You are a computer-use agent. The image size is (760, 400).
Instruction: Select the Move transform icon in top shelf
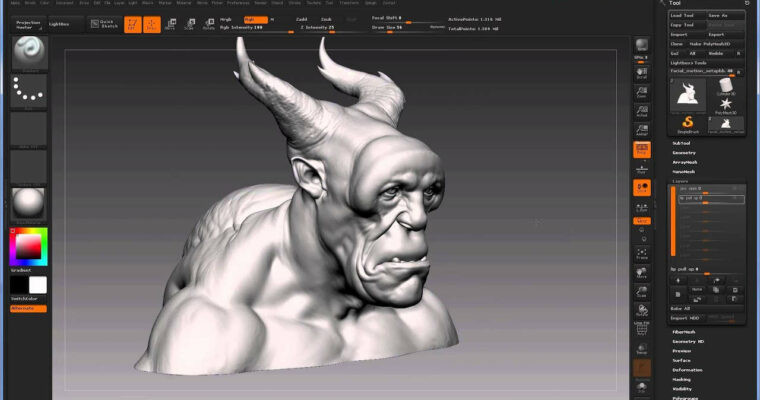(170, 25)
